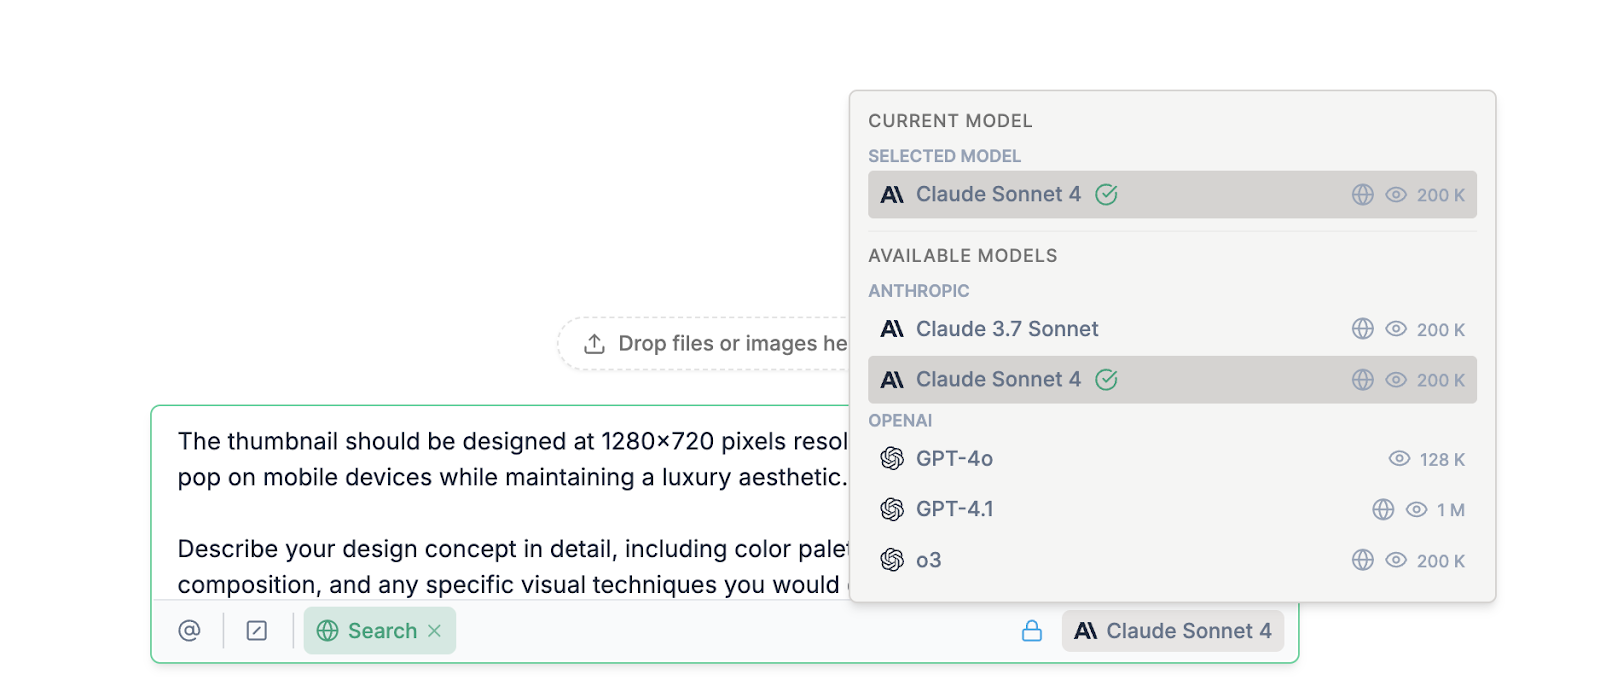The width and height of the screenshot is (1600, 686).
Task: Click the eye icon in Selected Model row
Action: click(1396, 195)
